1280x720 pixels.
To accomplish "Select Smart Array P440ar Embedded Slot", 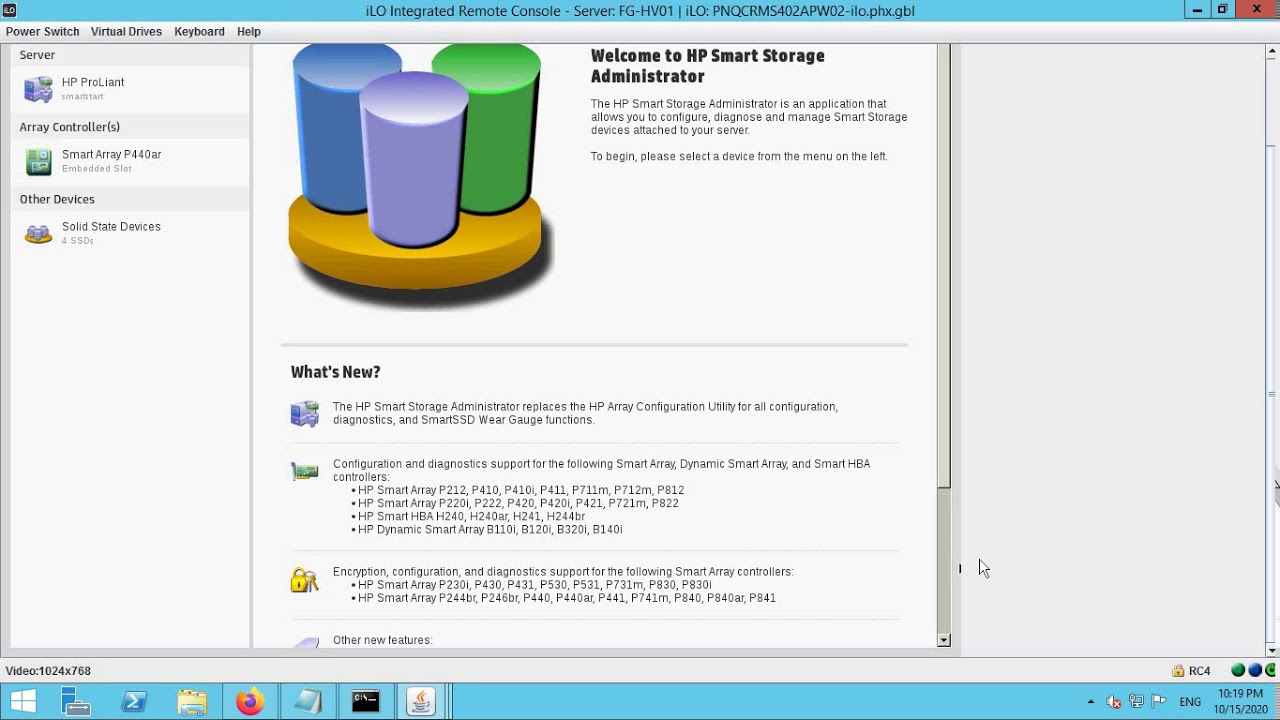I will 130,161.
